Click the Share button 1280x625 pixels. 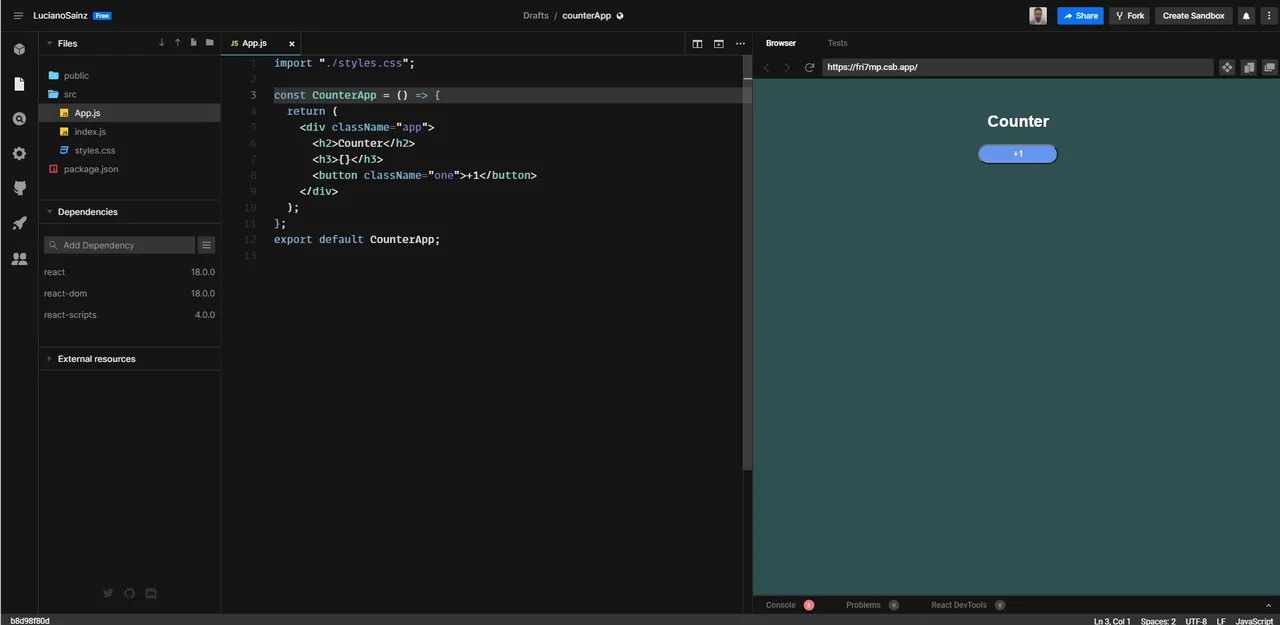click(x=1080, y=16)
